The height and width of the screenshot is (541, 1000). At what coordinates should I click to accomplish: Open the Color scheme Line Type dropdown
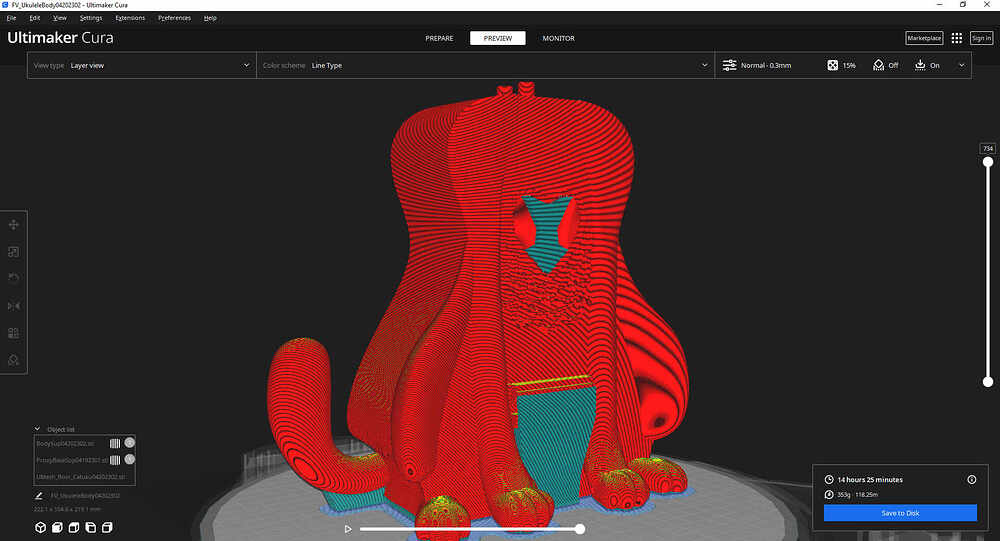(x=485, y=65)
